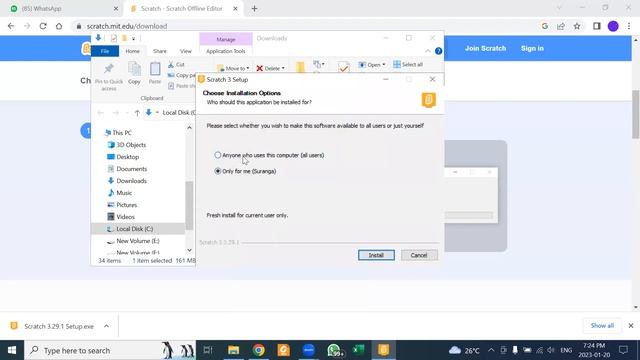The image size is (640, 360).
Task: Click Chrome home button
Action: (x=59, y=26)
